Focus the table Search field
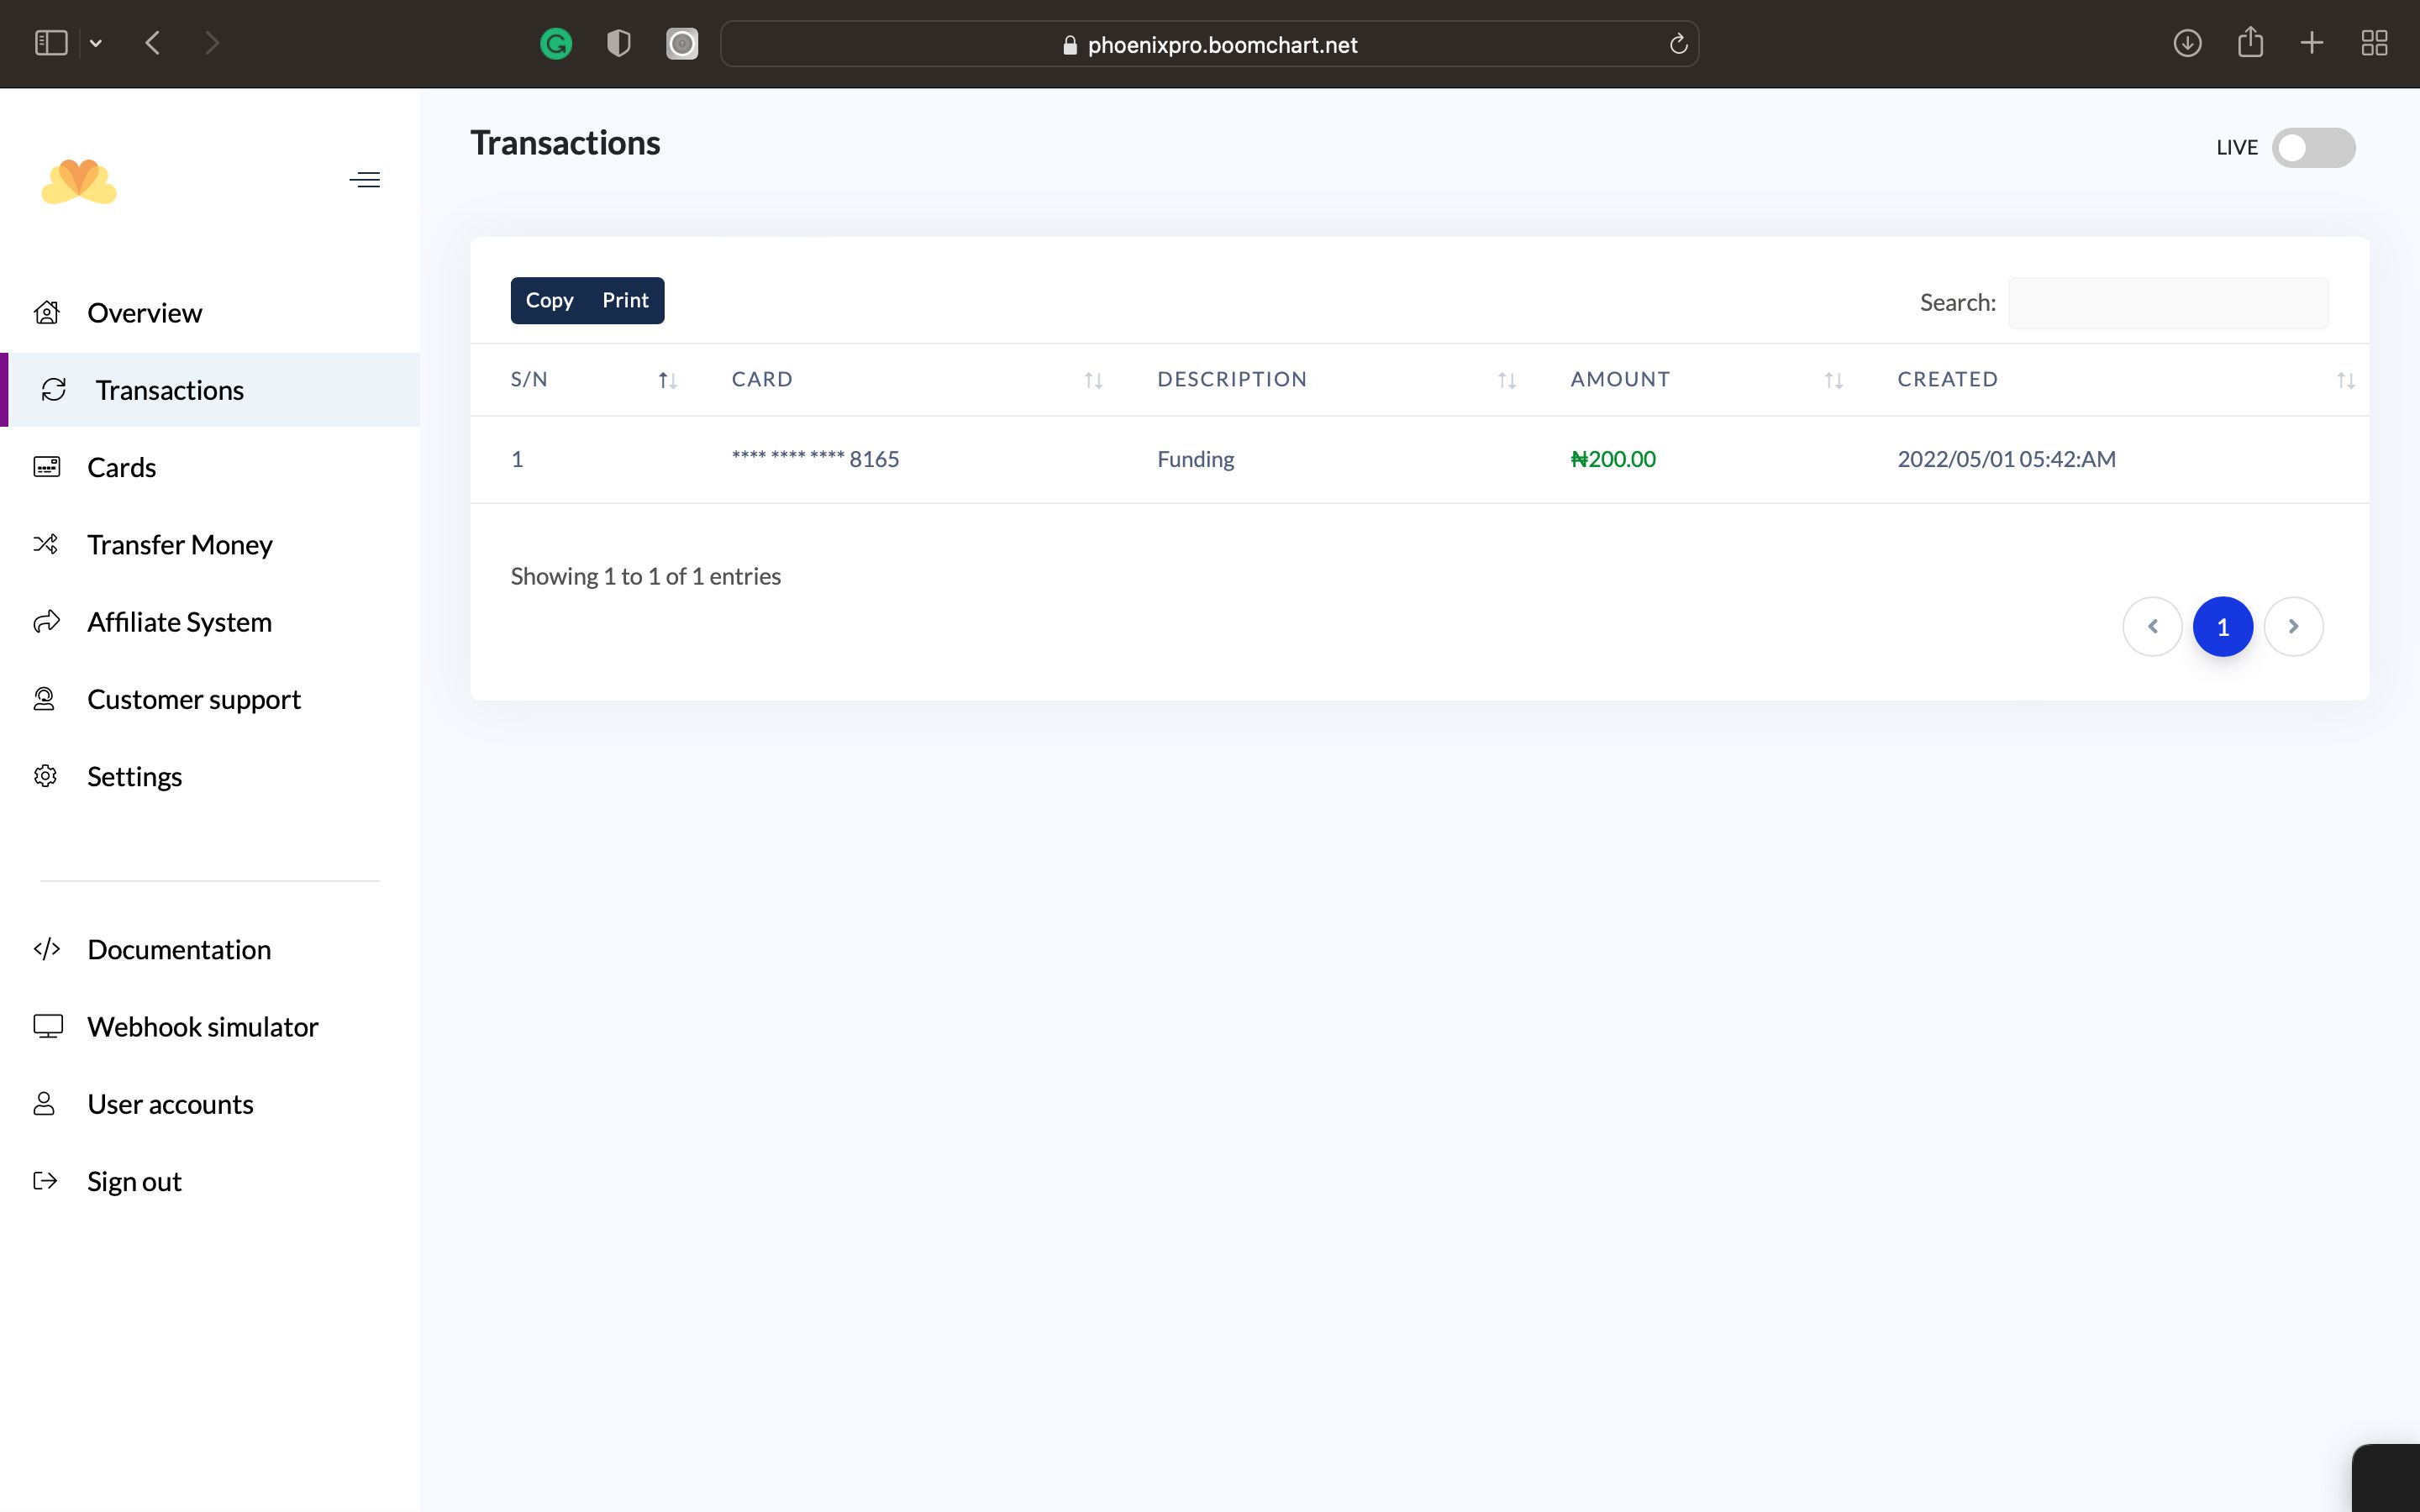 2167,303
